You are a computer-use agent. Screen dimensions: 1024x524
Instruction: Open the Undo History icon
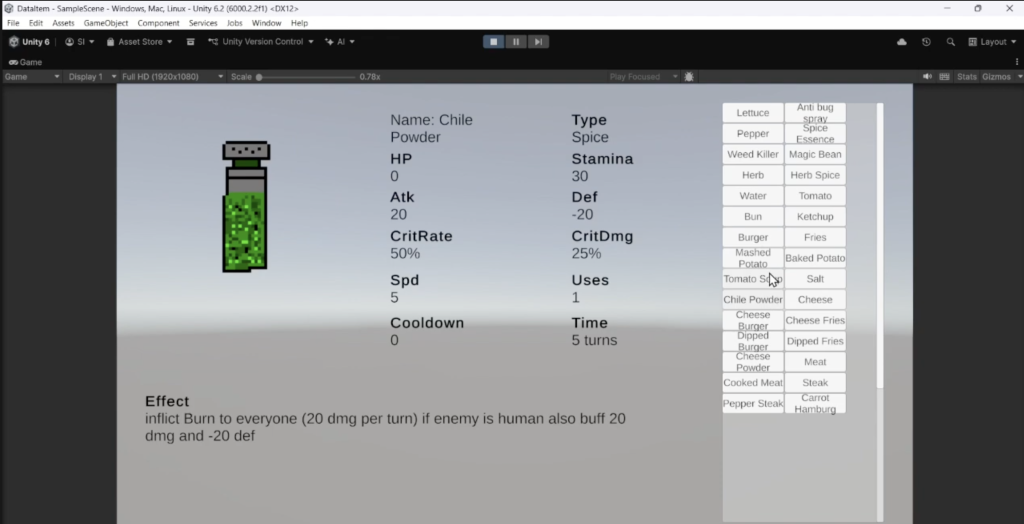(926, 42)
